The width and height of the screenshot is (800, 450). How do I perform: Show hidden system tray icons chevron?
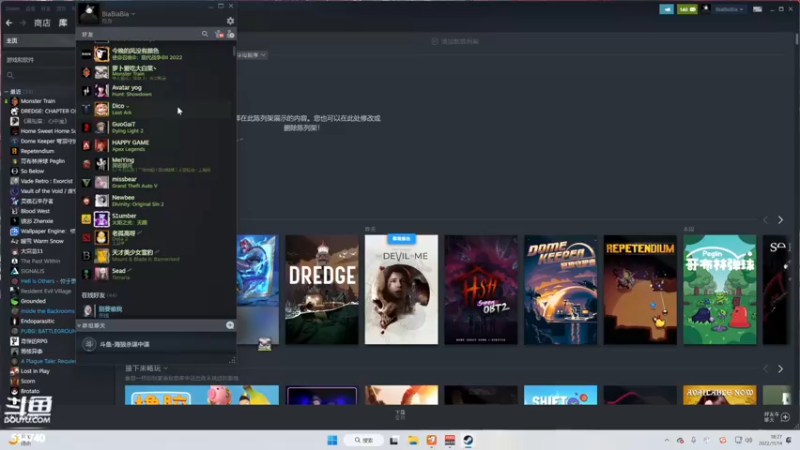(666, 440)
